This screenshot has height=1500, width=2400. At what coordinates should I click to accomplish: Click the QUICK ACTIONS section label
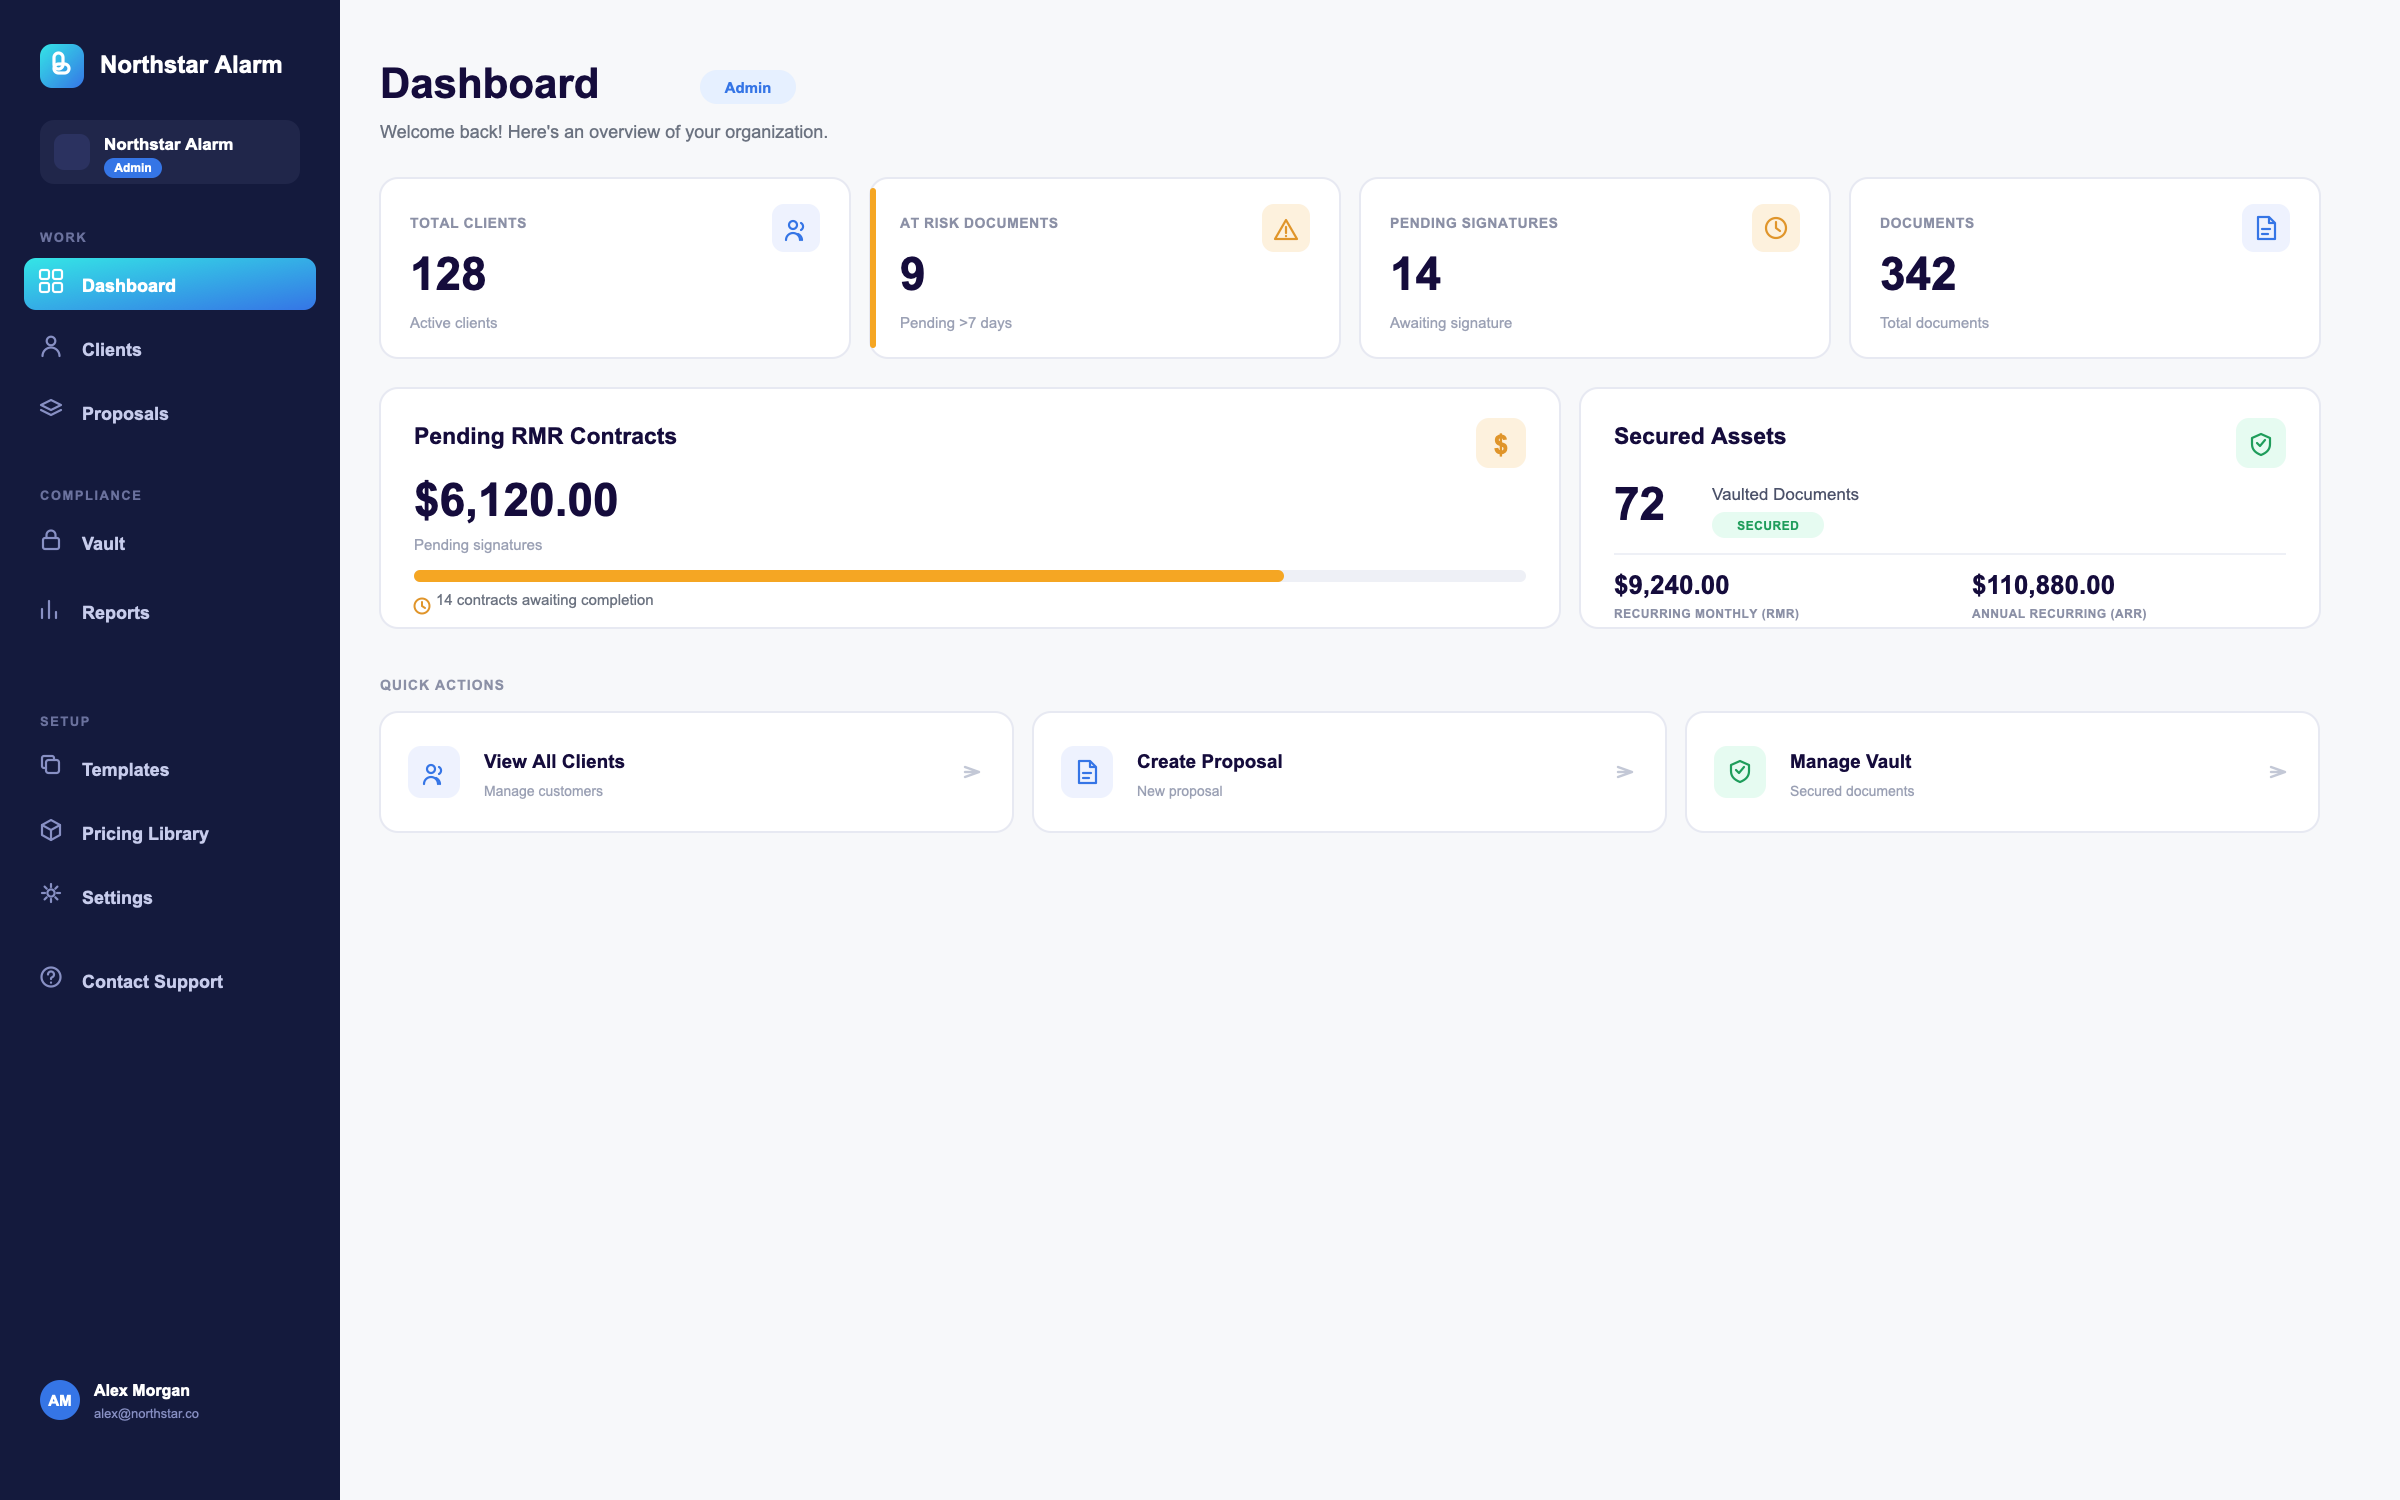(442, 685)
